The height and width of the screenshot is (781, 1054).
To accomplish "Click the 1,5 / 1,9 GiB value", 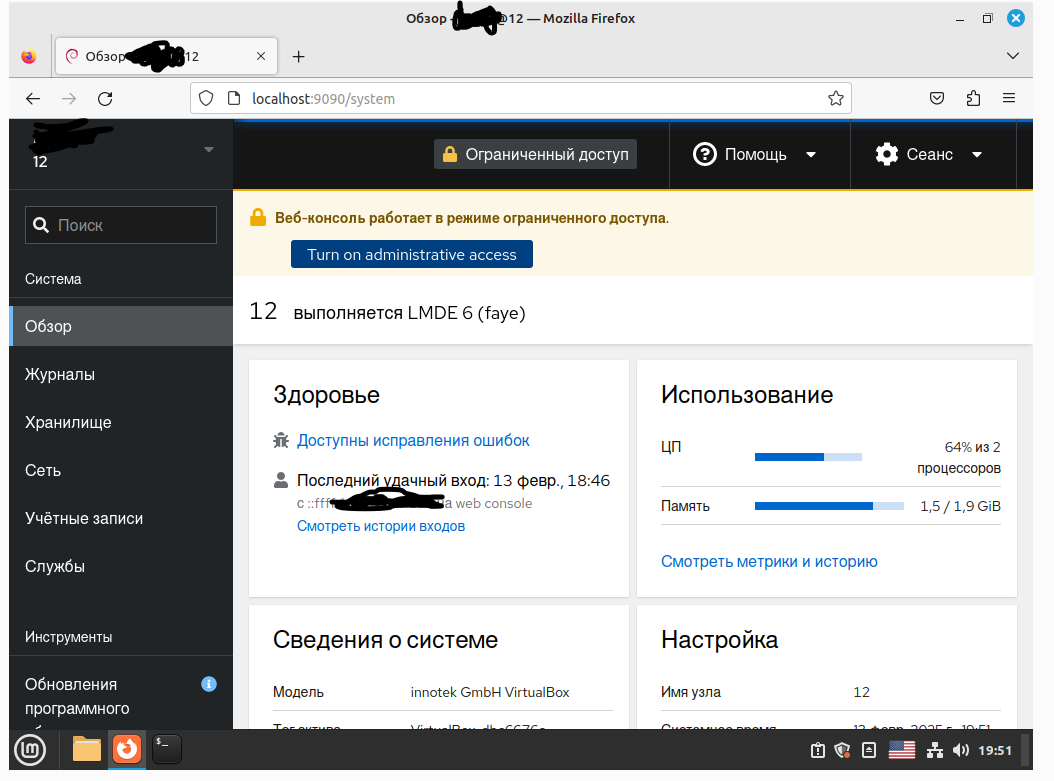I will [x=960, y=506].
